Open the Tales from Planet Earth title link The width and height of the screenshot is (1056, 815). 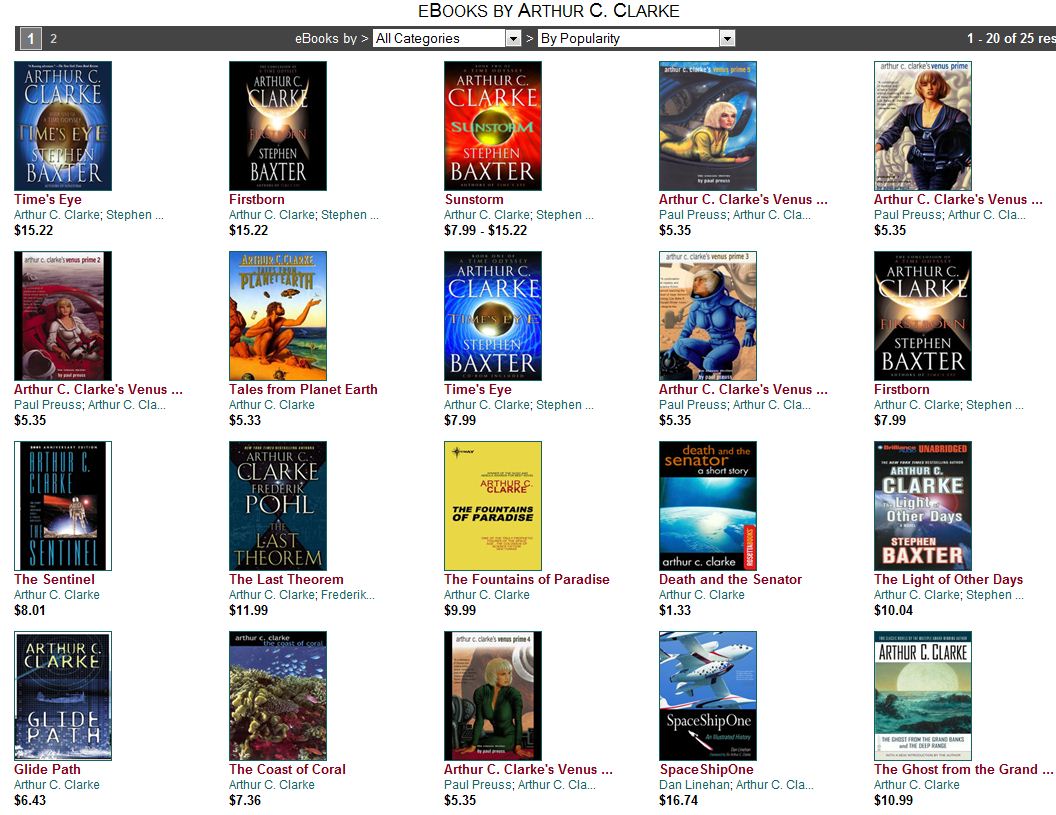pos(303,389)
